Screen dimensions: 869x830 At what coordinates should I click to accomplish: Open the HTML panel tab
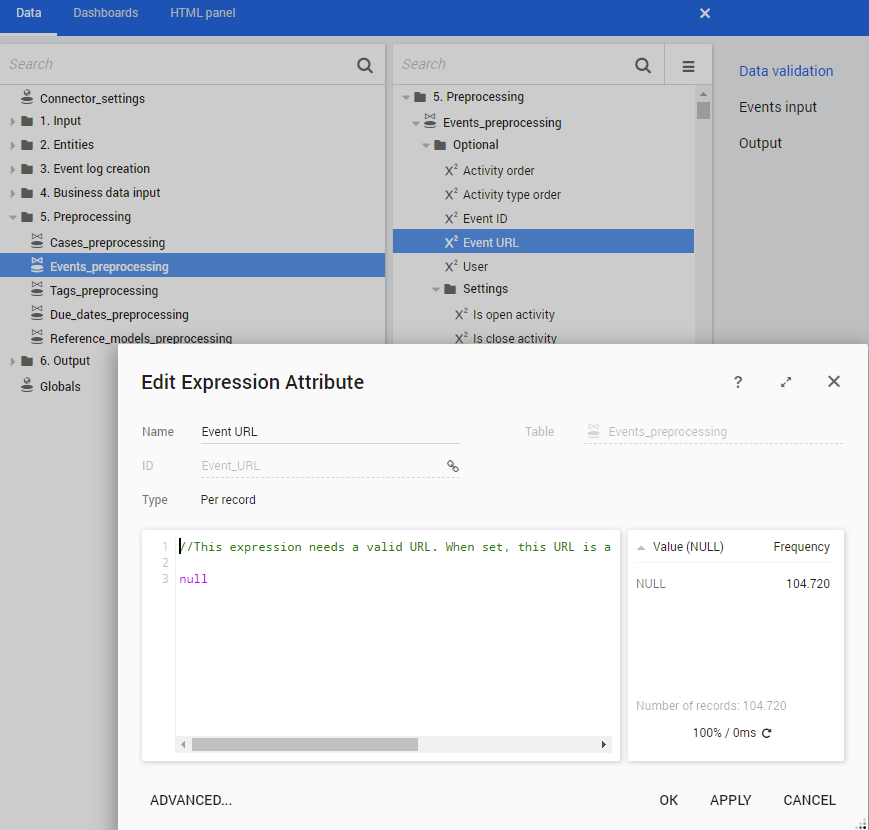click(203, 13)
